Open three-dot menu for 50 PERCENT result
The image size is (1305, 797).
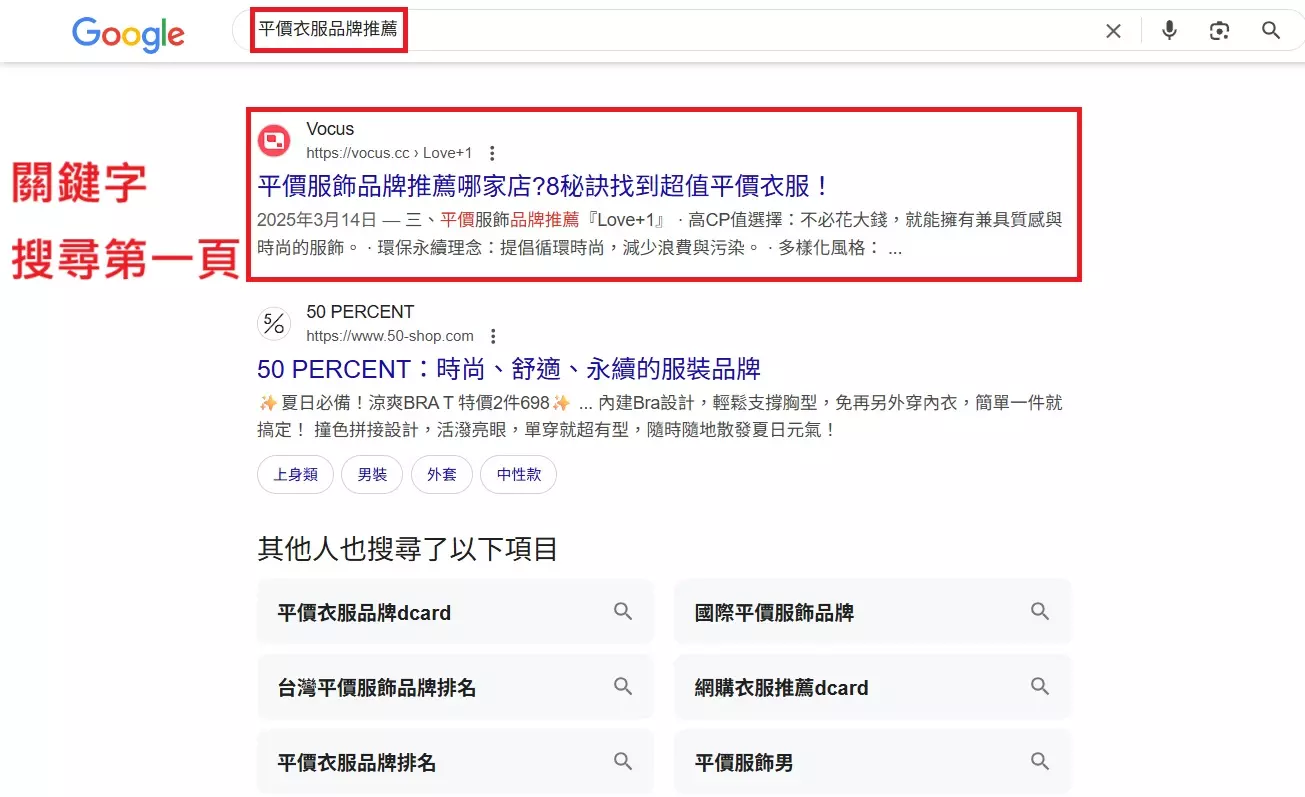click(x=493, y=337)
